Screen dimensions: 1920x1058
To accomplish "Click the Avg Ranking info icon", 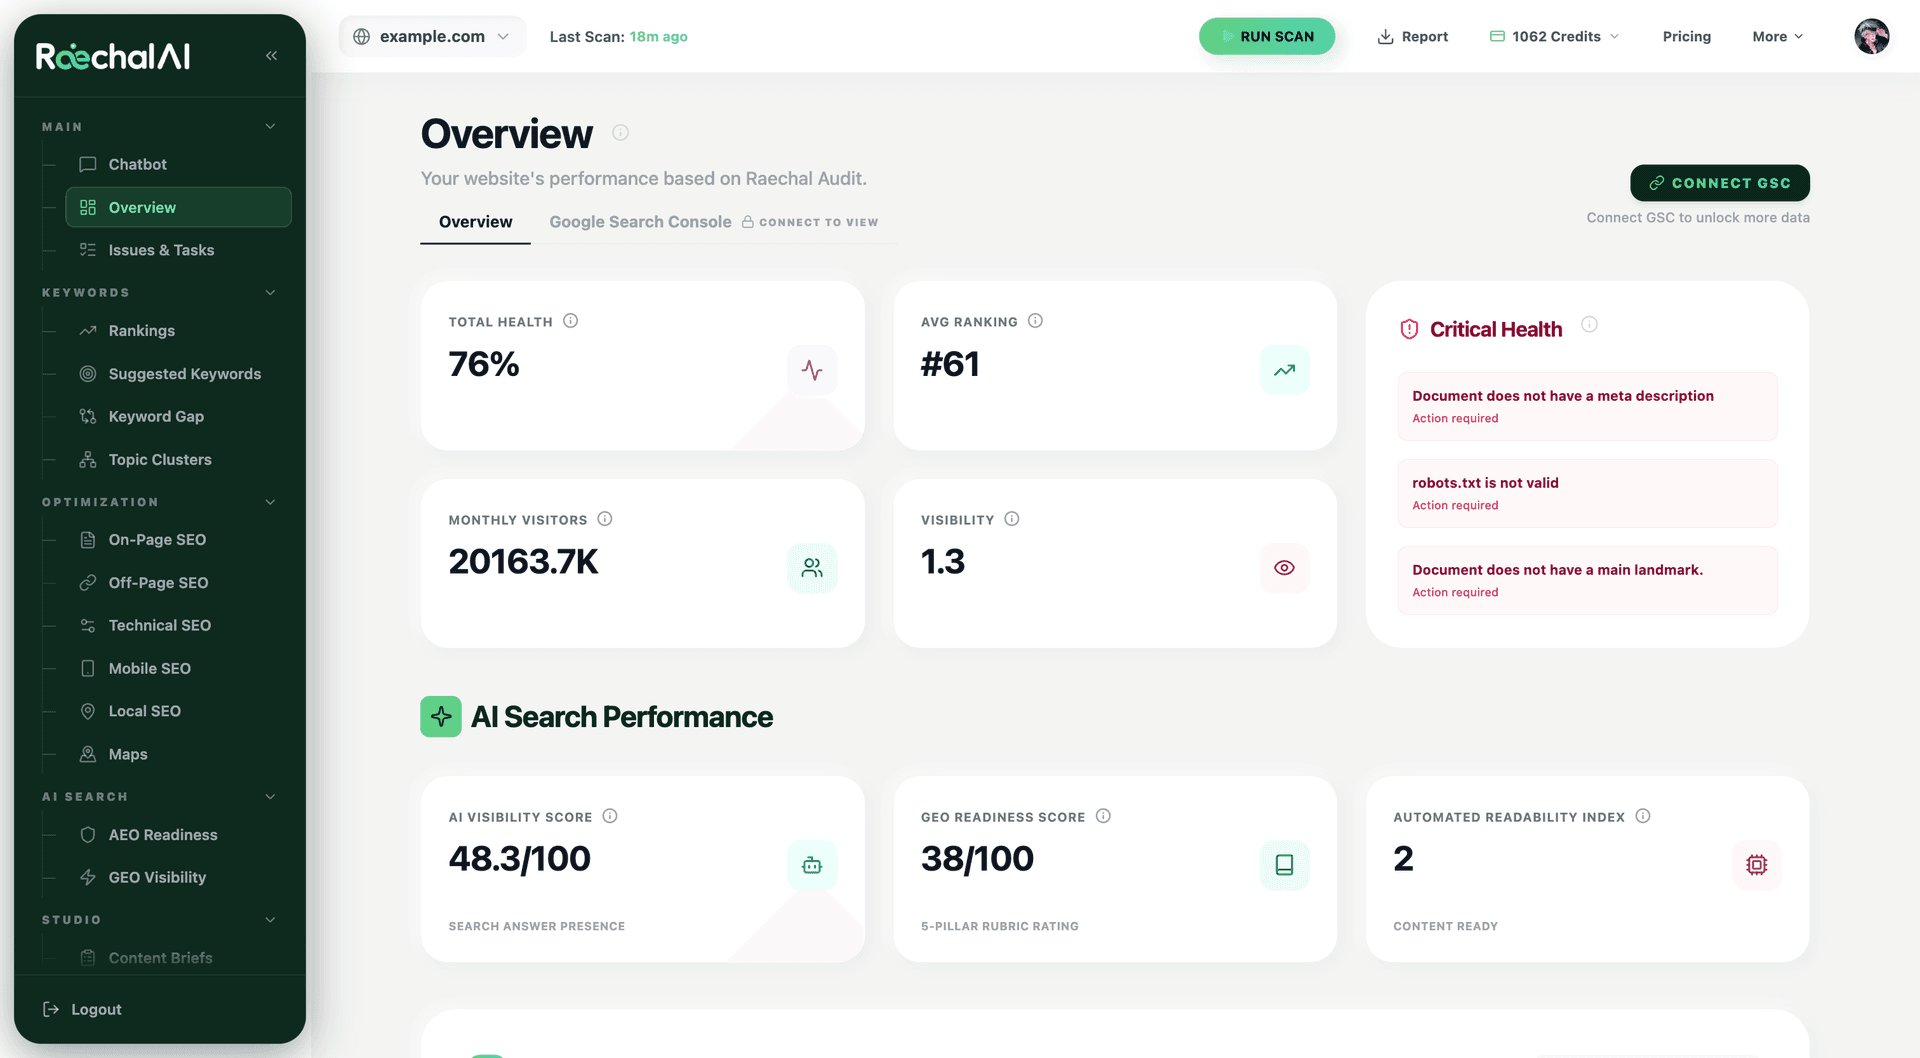I will coord(1035,321).
